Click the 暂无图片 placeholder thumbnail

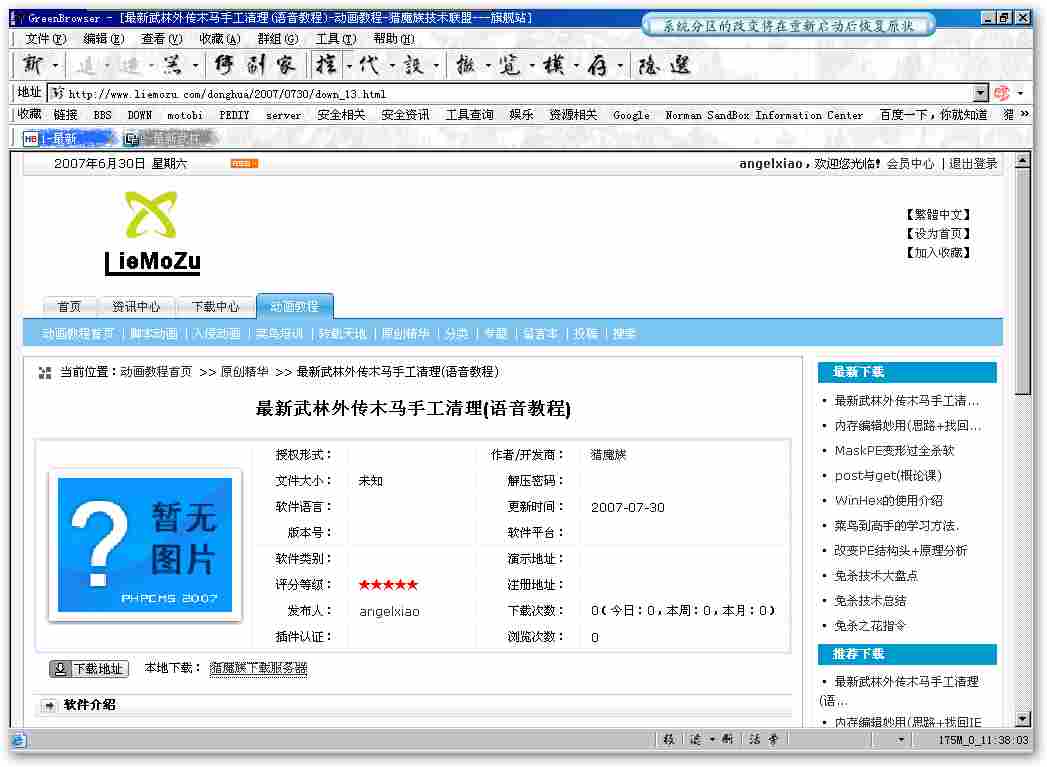145,545
